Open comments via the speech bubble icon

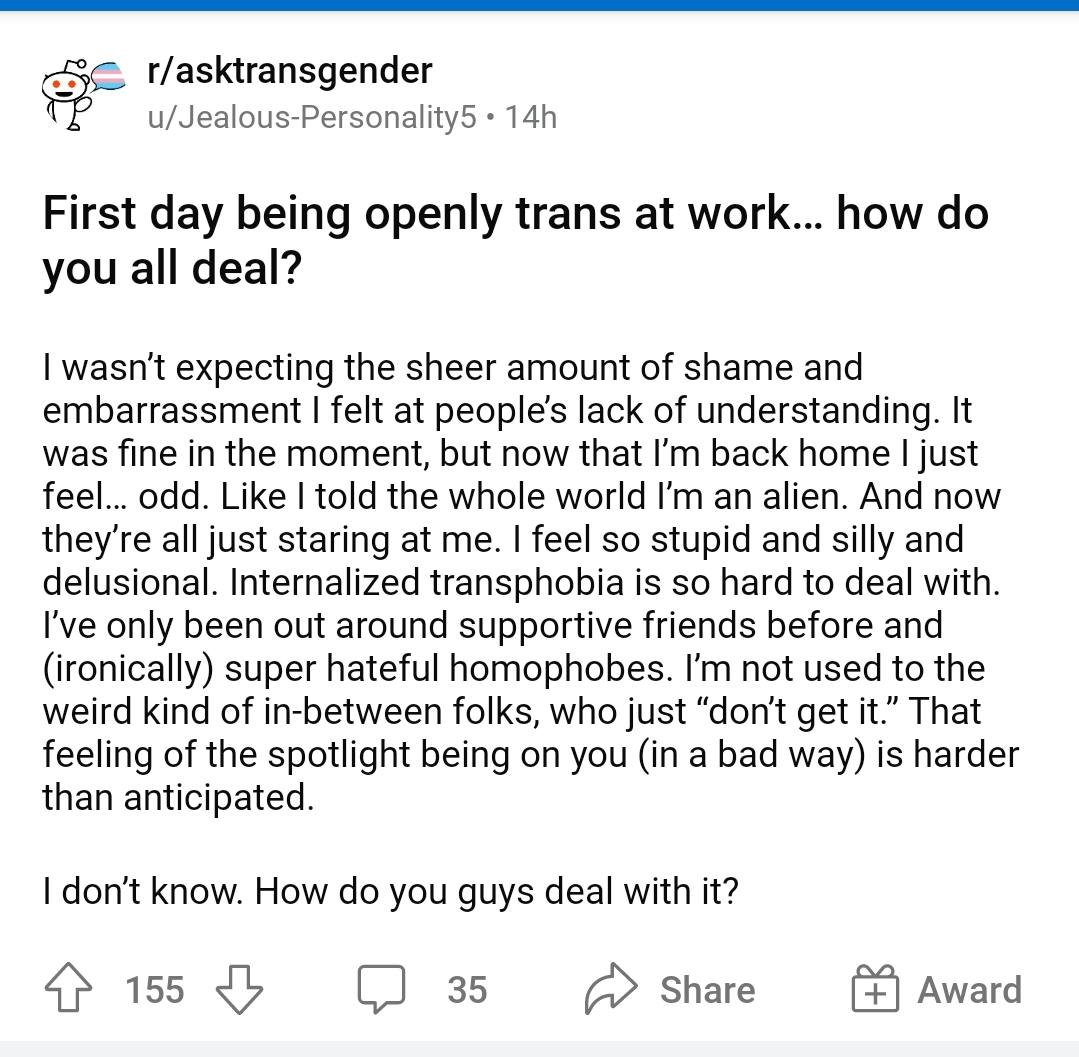[381, 990]
